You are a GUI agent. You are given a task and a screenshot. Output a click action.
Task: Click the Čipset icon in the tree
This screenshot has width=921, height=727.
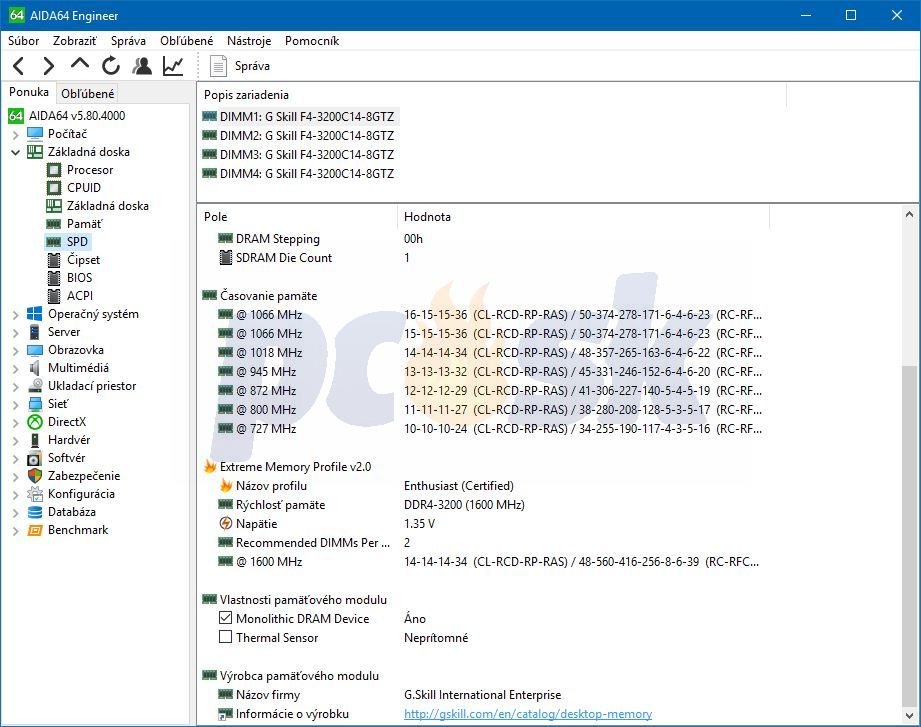coord(53,260)
